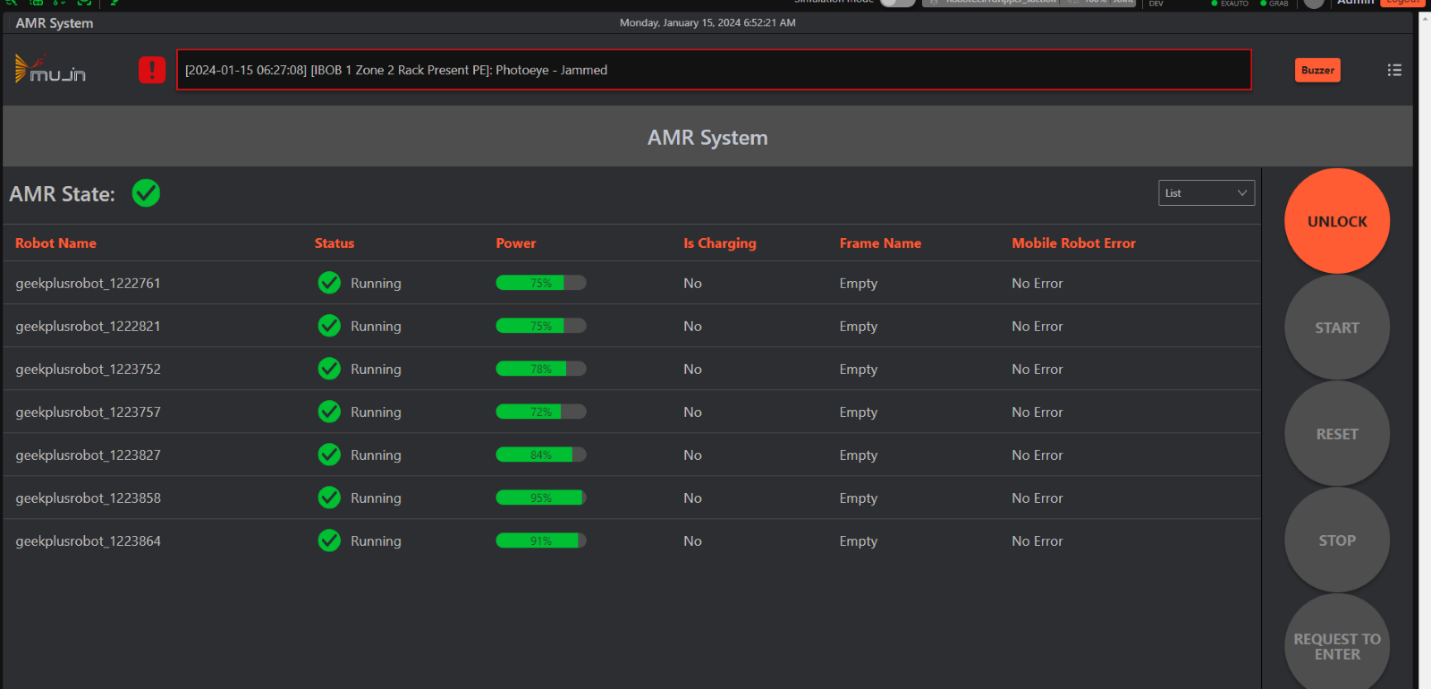The height and width of the screenshot is (689, 1431).
Task: Sort by the Status column header
Action: point(334,243)
